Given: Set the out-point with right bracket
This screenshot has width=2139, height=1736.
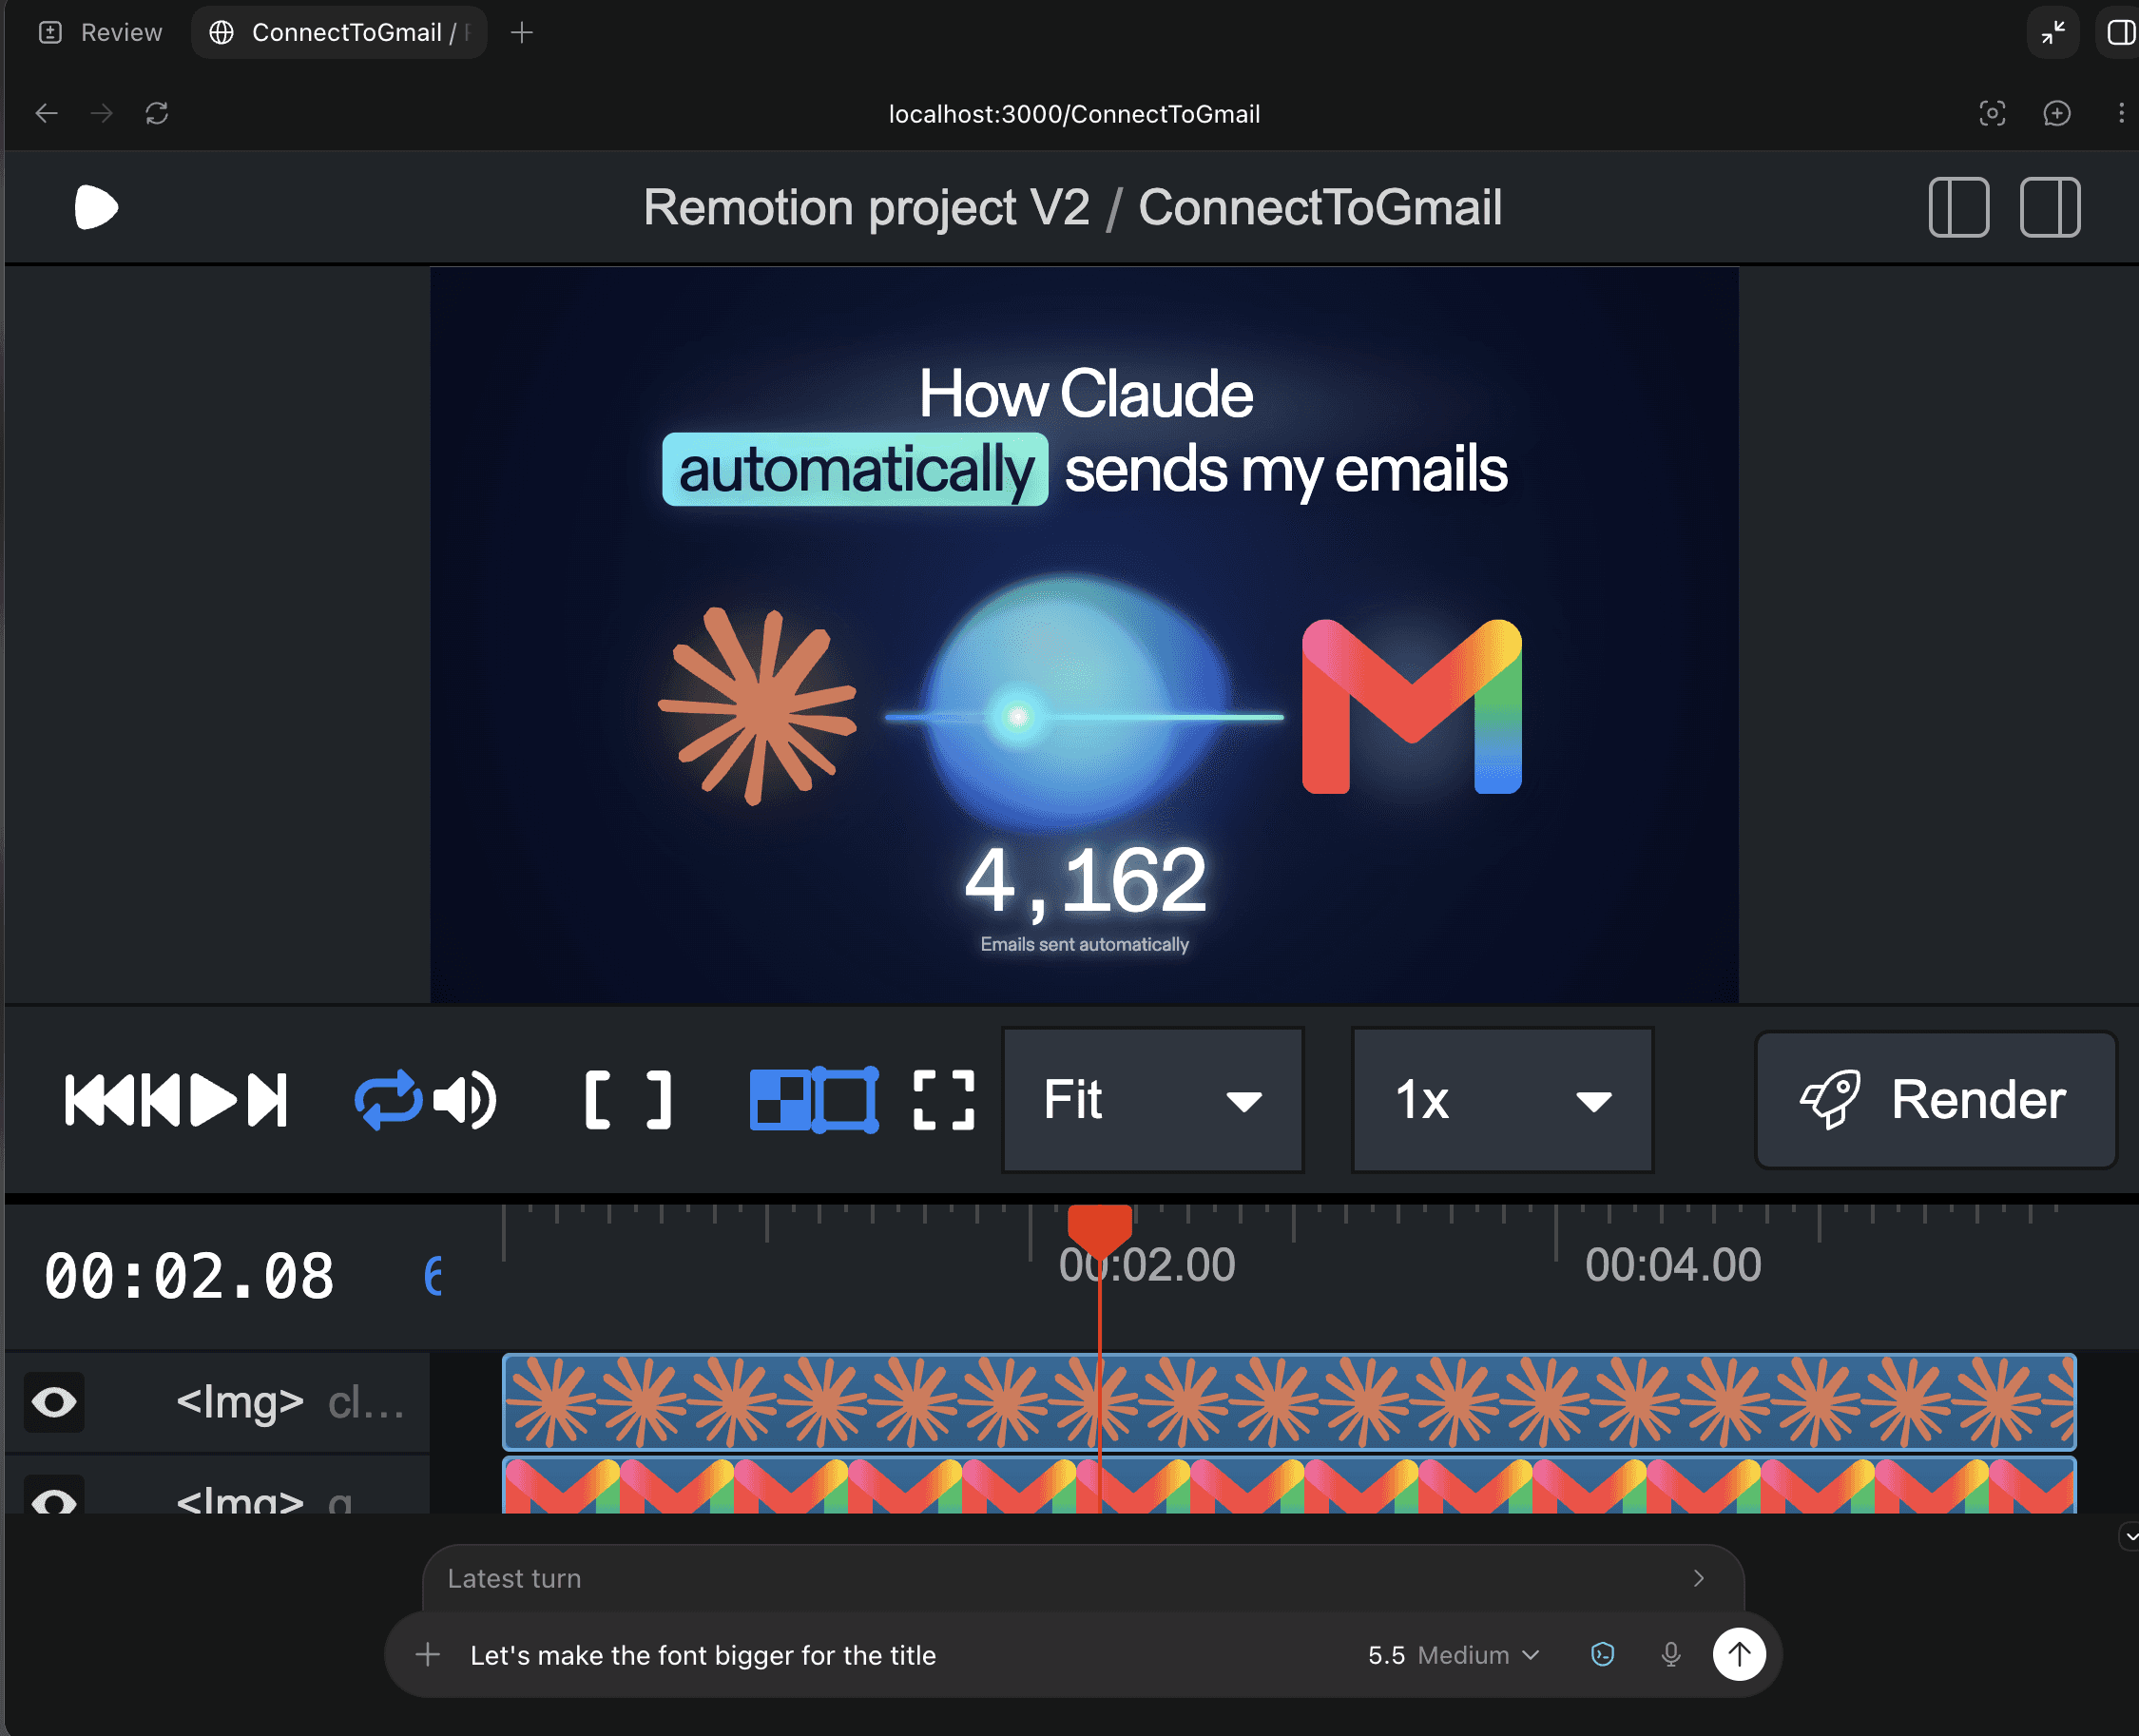Looking at the screenshot, I should click(659, 1100).
